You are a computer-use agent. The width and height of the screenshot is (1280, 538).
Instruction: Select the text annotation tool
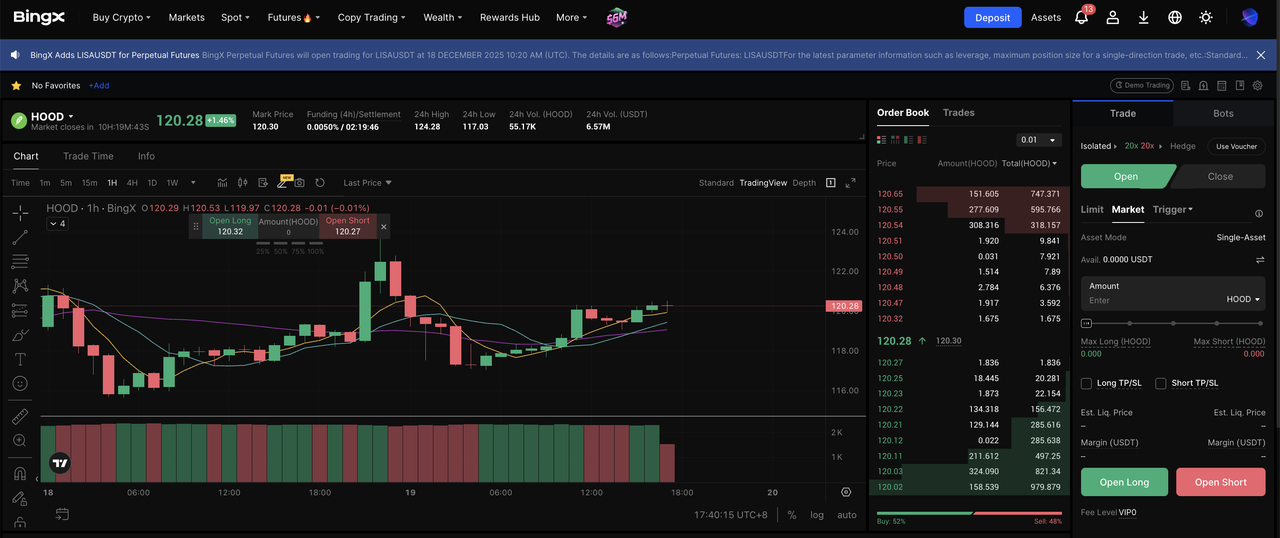20,359
